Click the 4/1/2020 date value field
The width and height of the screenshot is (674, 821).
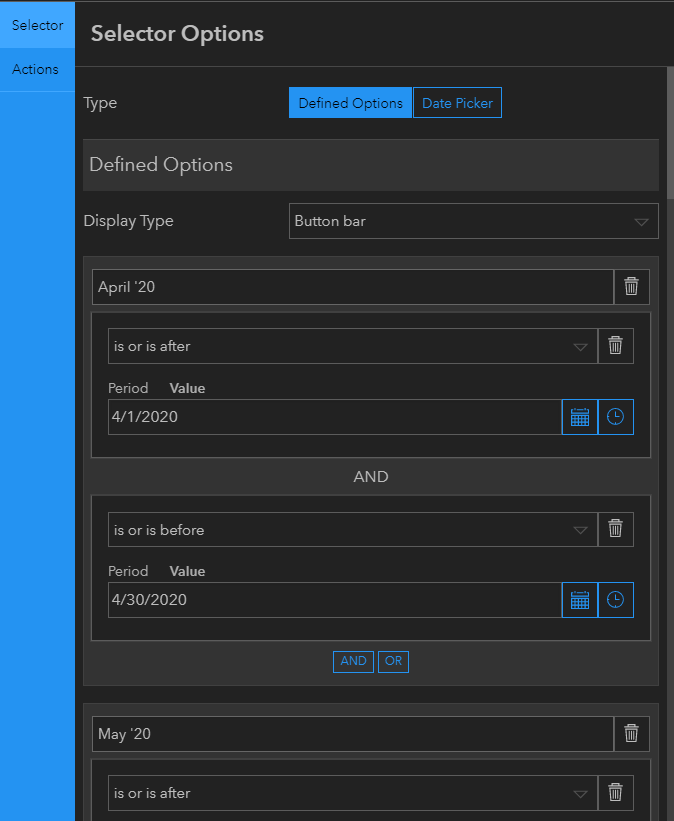(x=300, y=417)
